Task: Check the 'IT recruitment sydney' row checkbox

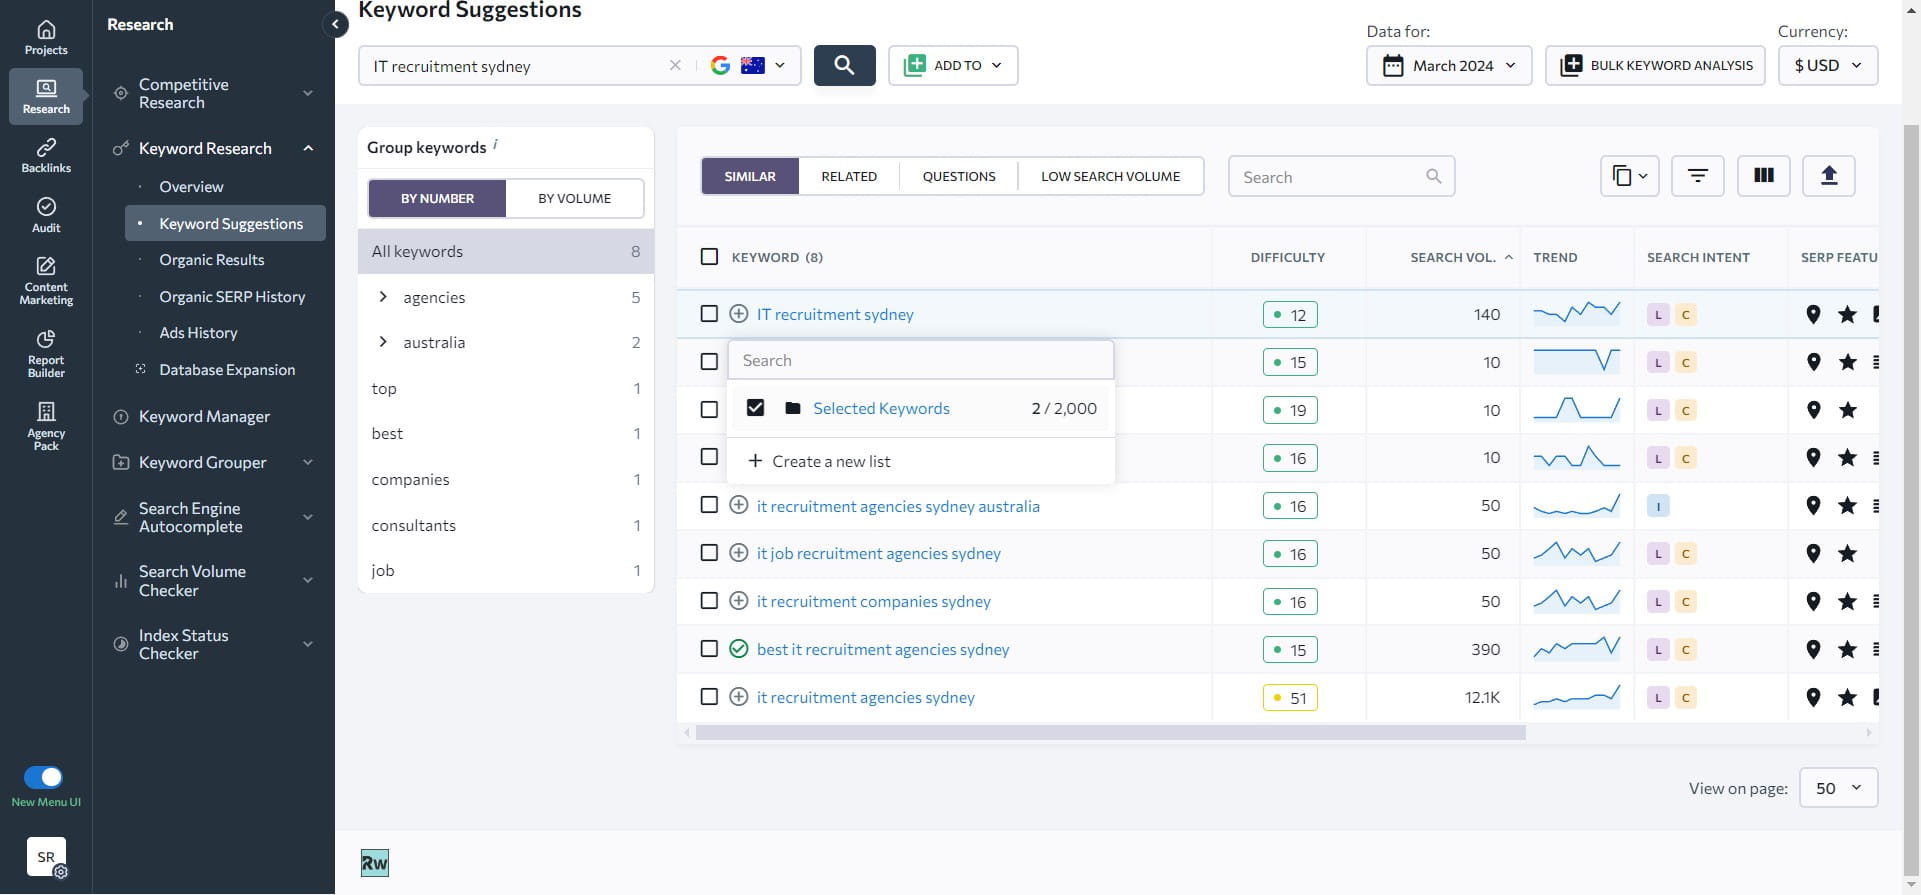Action: pos(709,314)
